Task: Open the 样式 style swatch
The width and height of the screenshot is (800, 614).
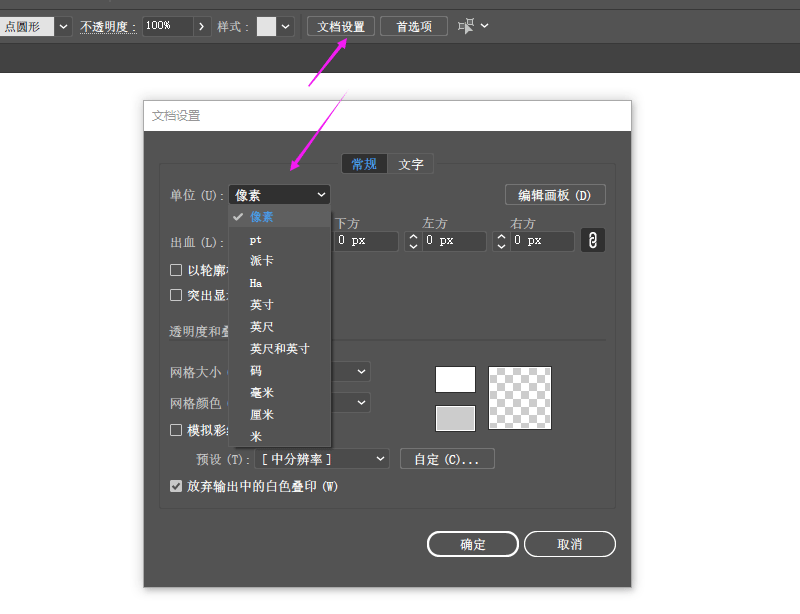Action: 266,27
